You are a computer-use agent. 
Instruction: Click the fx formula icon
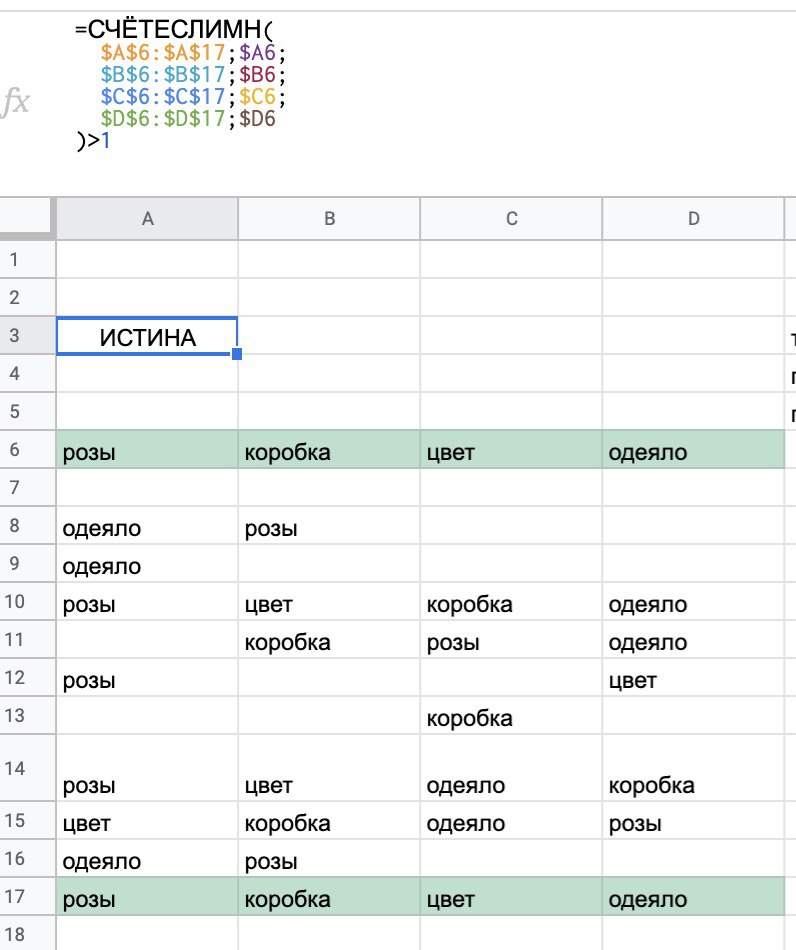[x=16, y=101]
